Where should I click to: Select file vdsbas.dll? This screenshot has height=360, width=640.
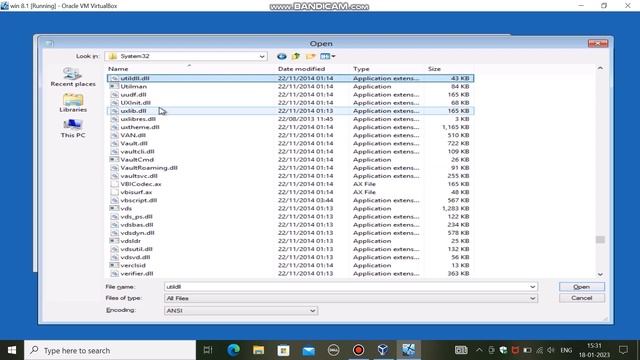290,224
